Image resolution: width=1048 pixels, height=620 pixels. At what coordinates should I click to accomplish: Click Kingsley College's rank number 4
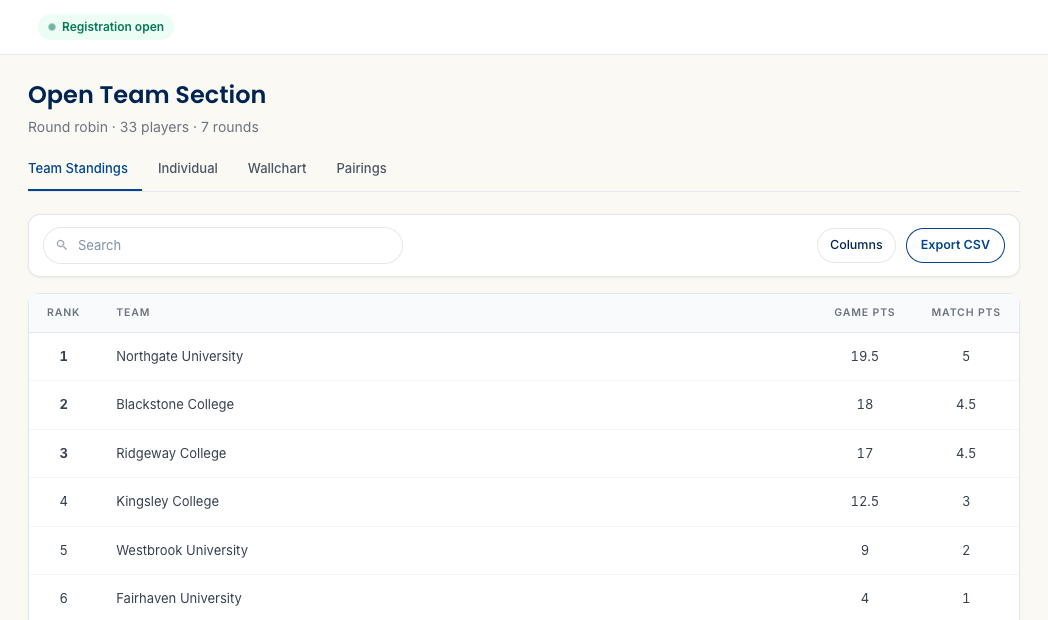[x=63, y=501]
